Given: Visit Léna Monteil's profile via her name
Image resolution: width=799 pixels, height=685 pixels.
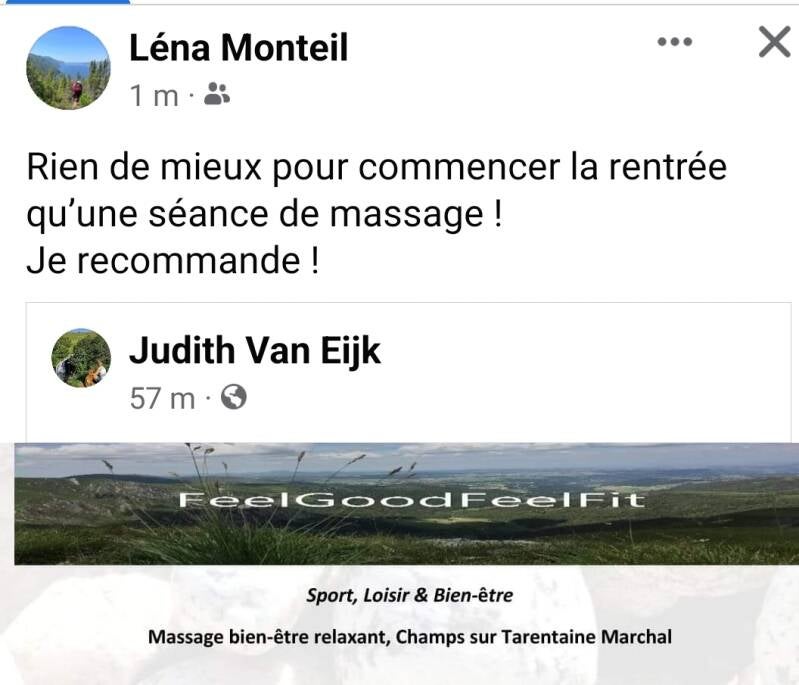Looking at the screenshot, I should point(238,47).
